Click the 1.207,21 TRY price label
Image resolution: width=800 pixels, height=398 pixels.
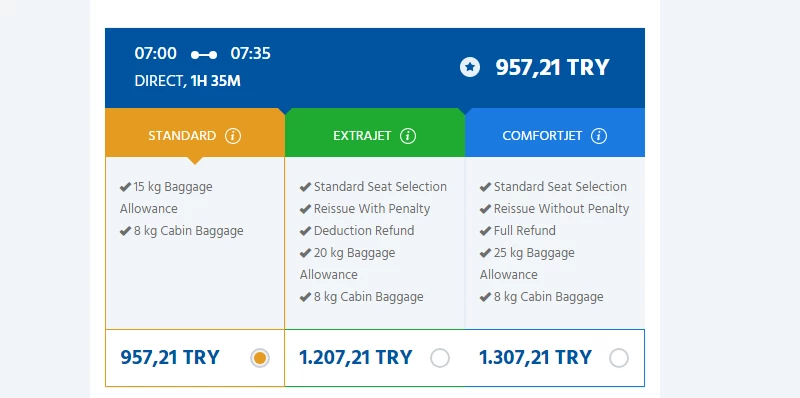(356, 357)
